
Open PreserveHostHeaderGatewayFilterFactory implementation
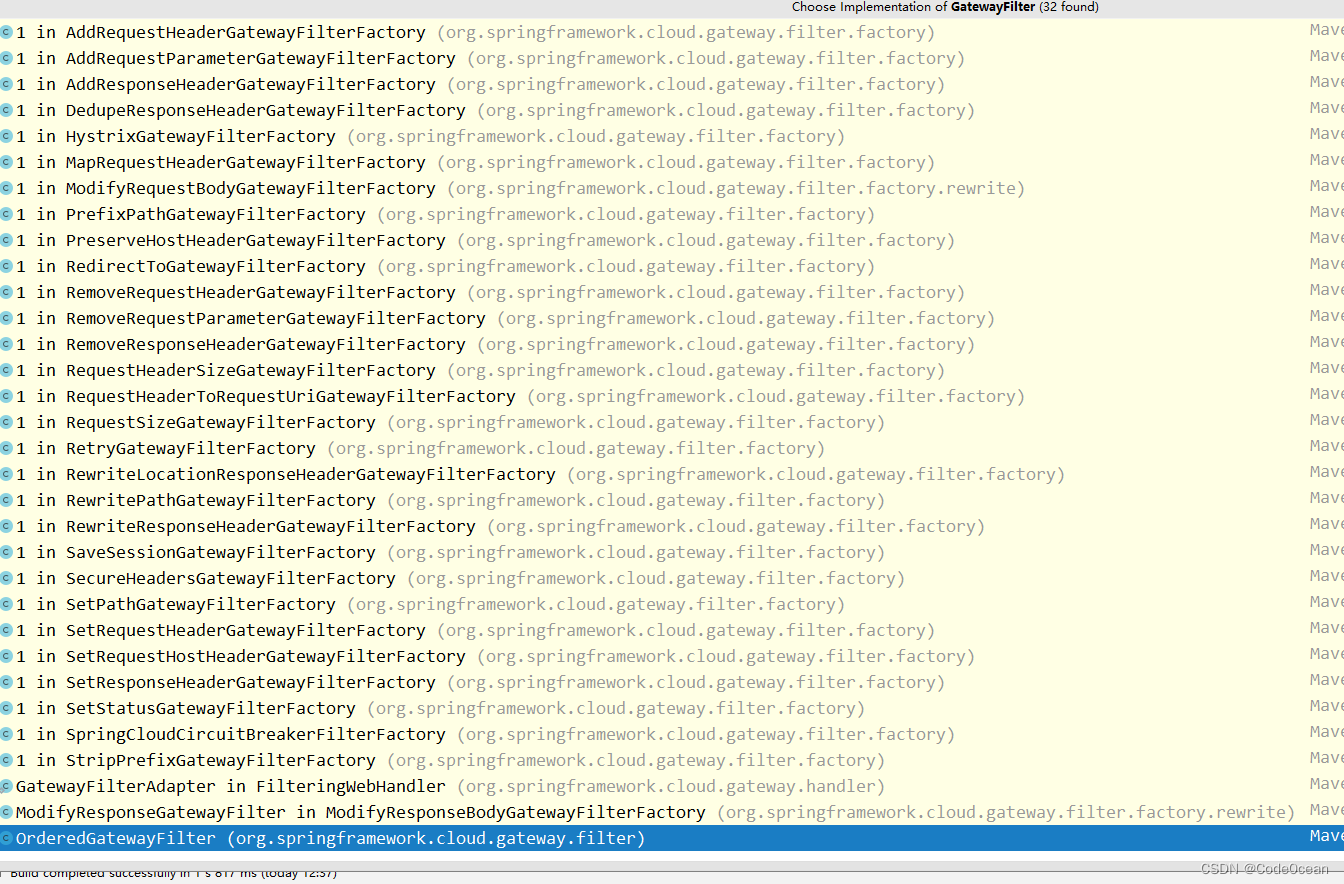[x=672, y=240]
